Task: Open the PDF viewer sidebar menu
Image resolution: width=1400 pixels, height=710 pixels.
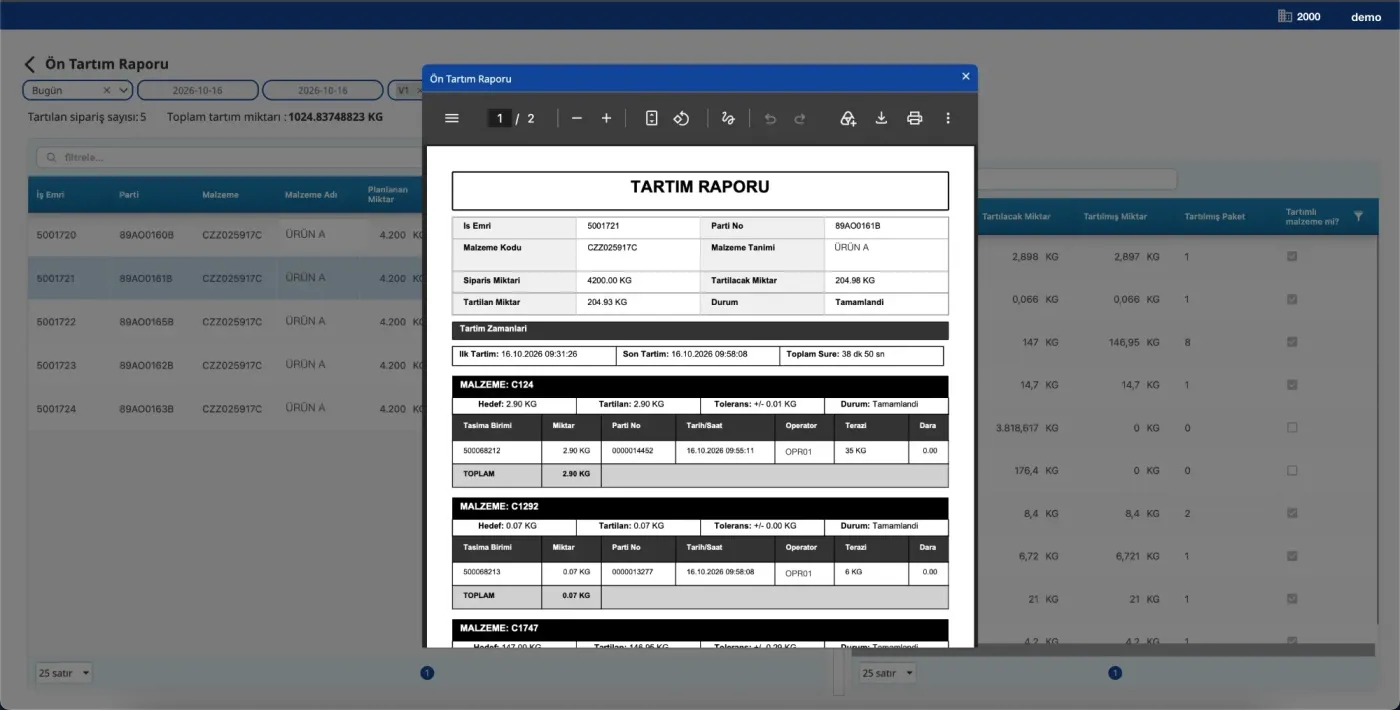Action: pos(452,118)
